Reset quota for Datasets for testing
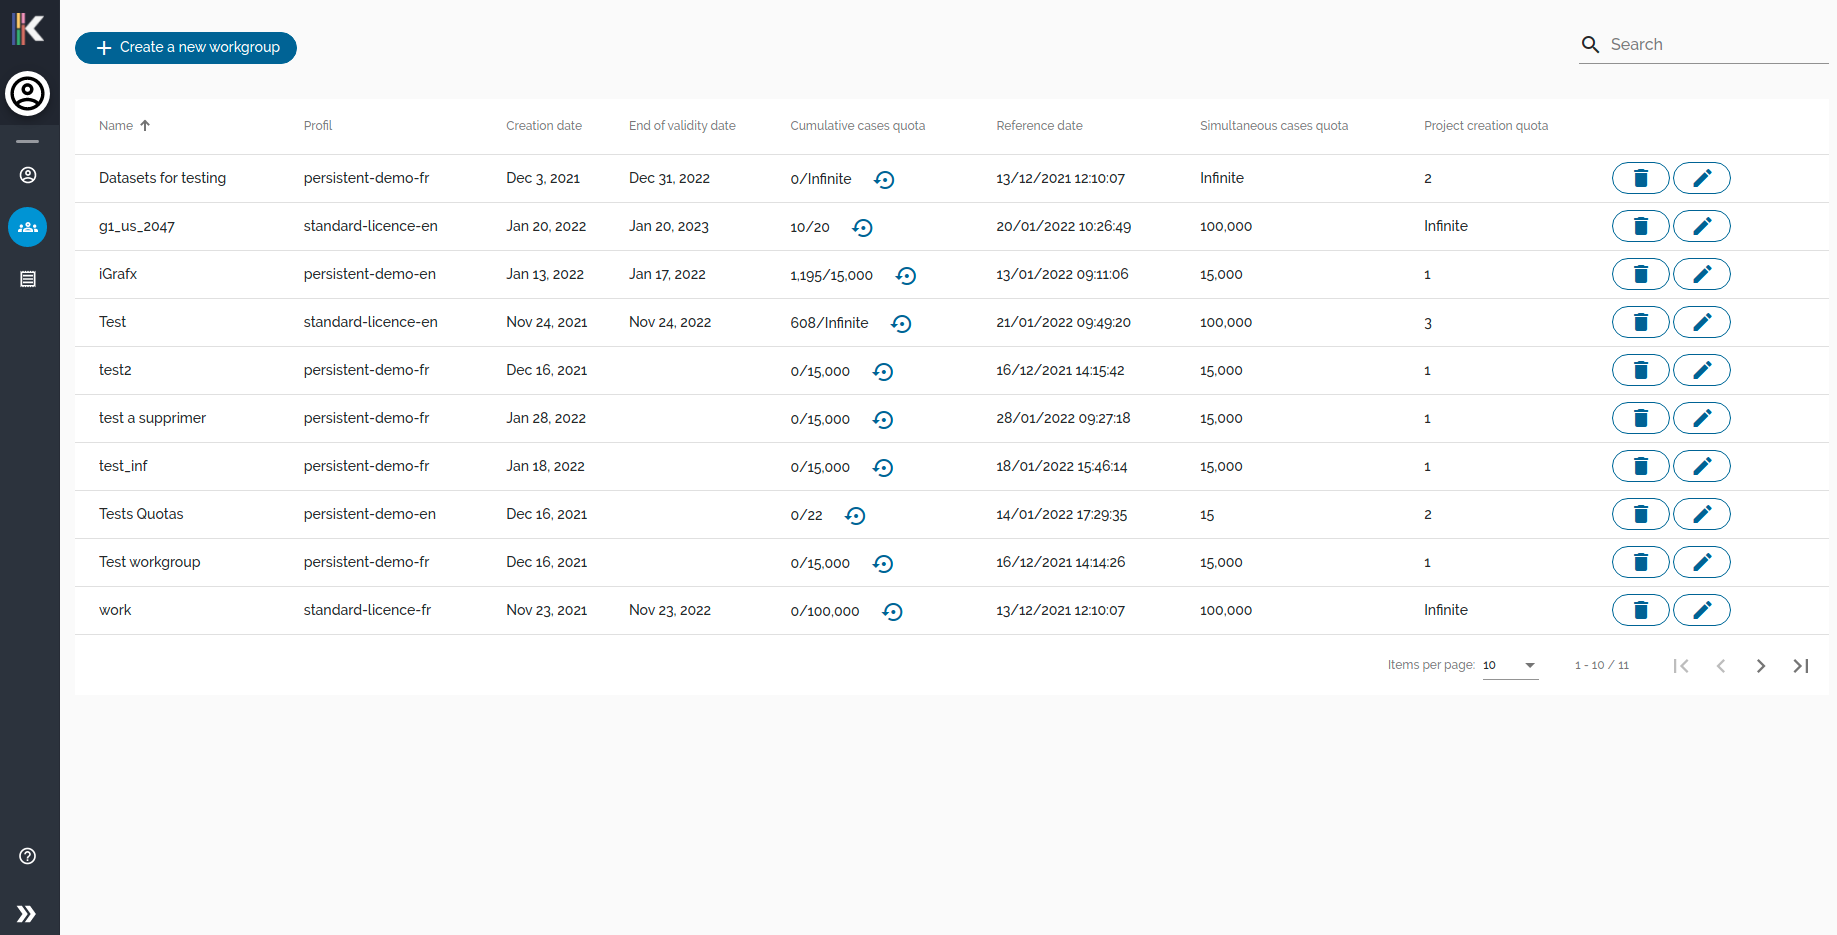Viewport: 1837px width, 935px height. 884,180
